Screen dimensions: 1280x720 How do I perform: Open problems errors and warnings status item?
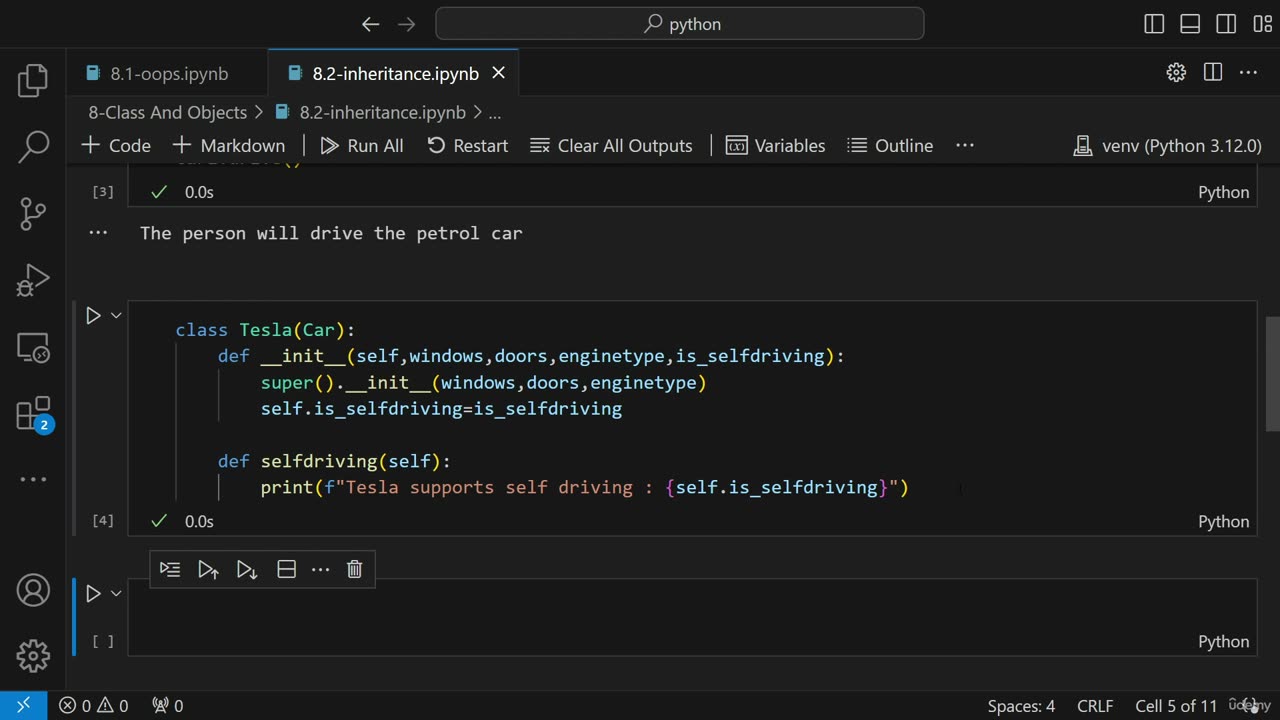coord(93,706)
